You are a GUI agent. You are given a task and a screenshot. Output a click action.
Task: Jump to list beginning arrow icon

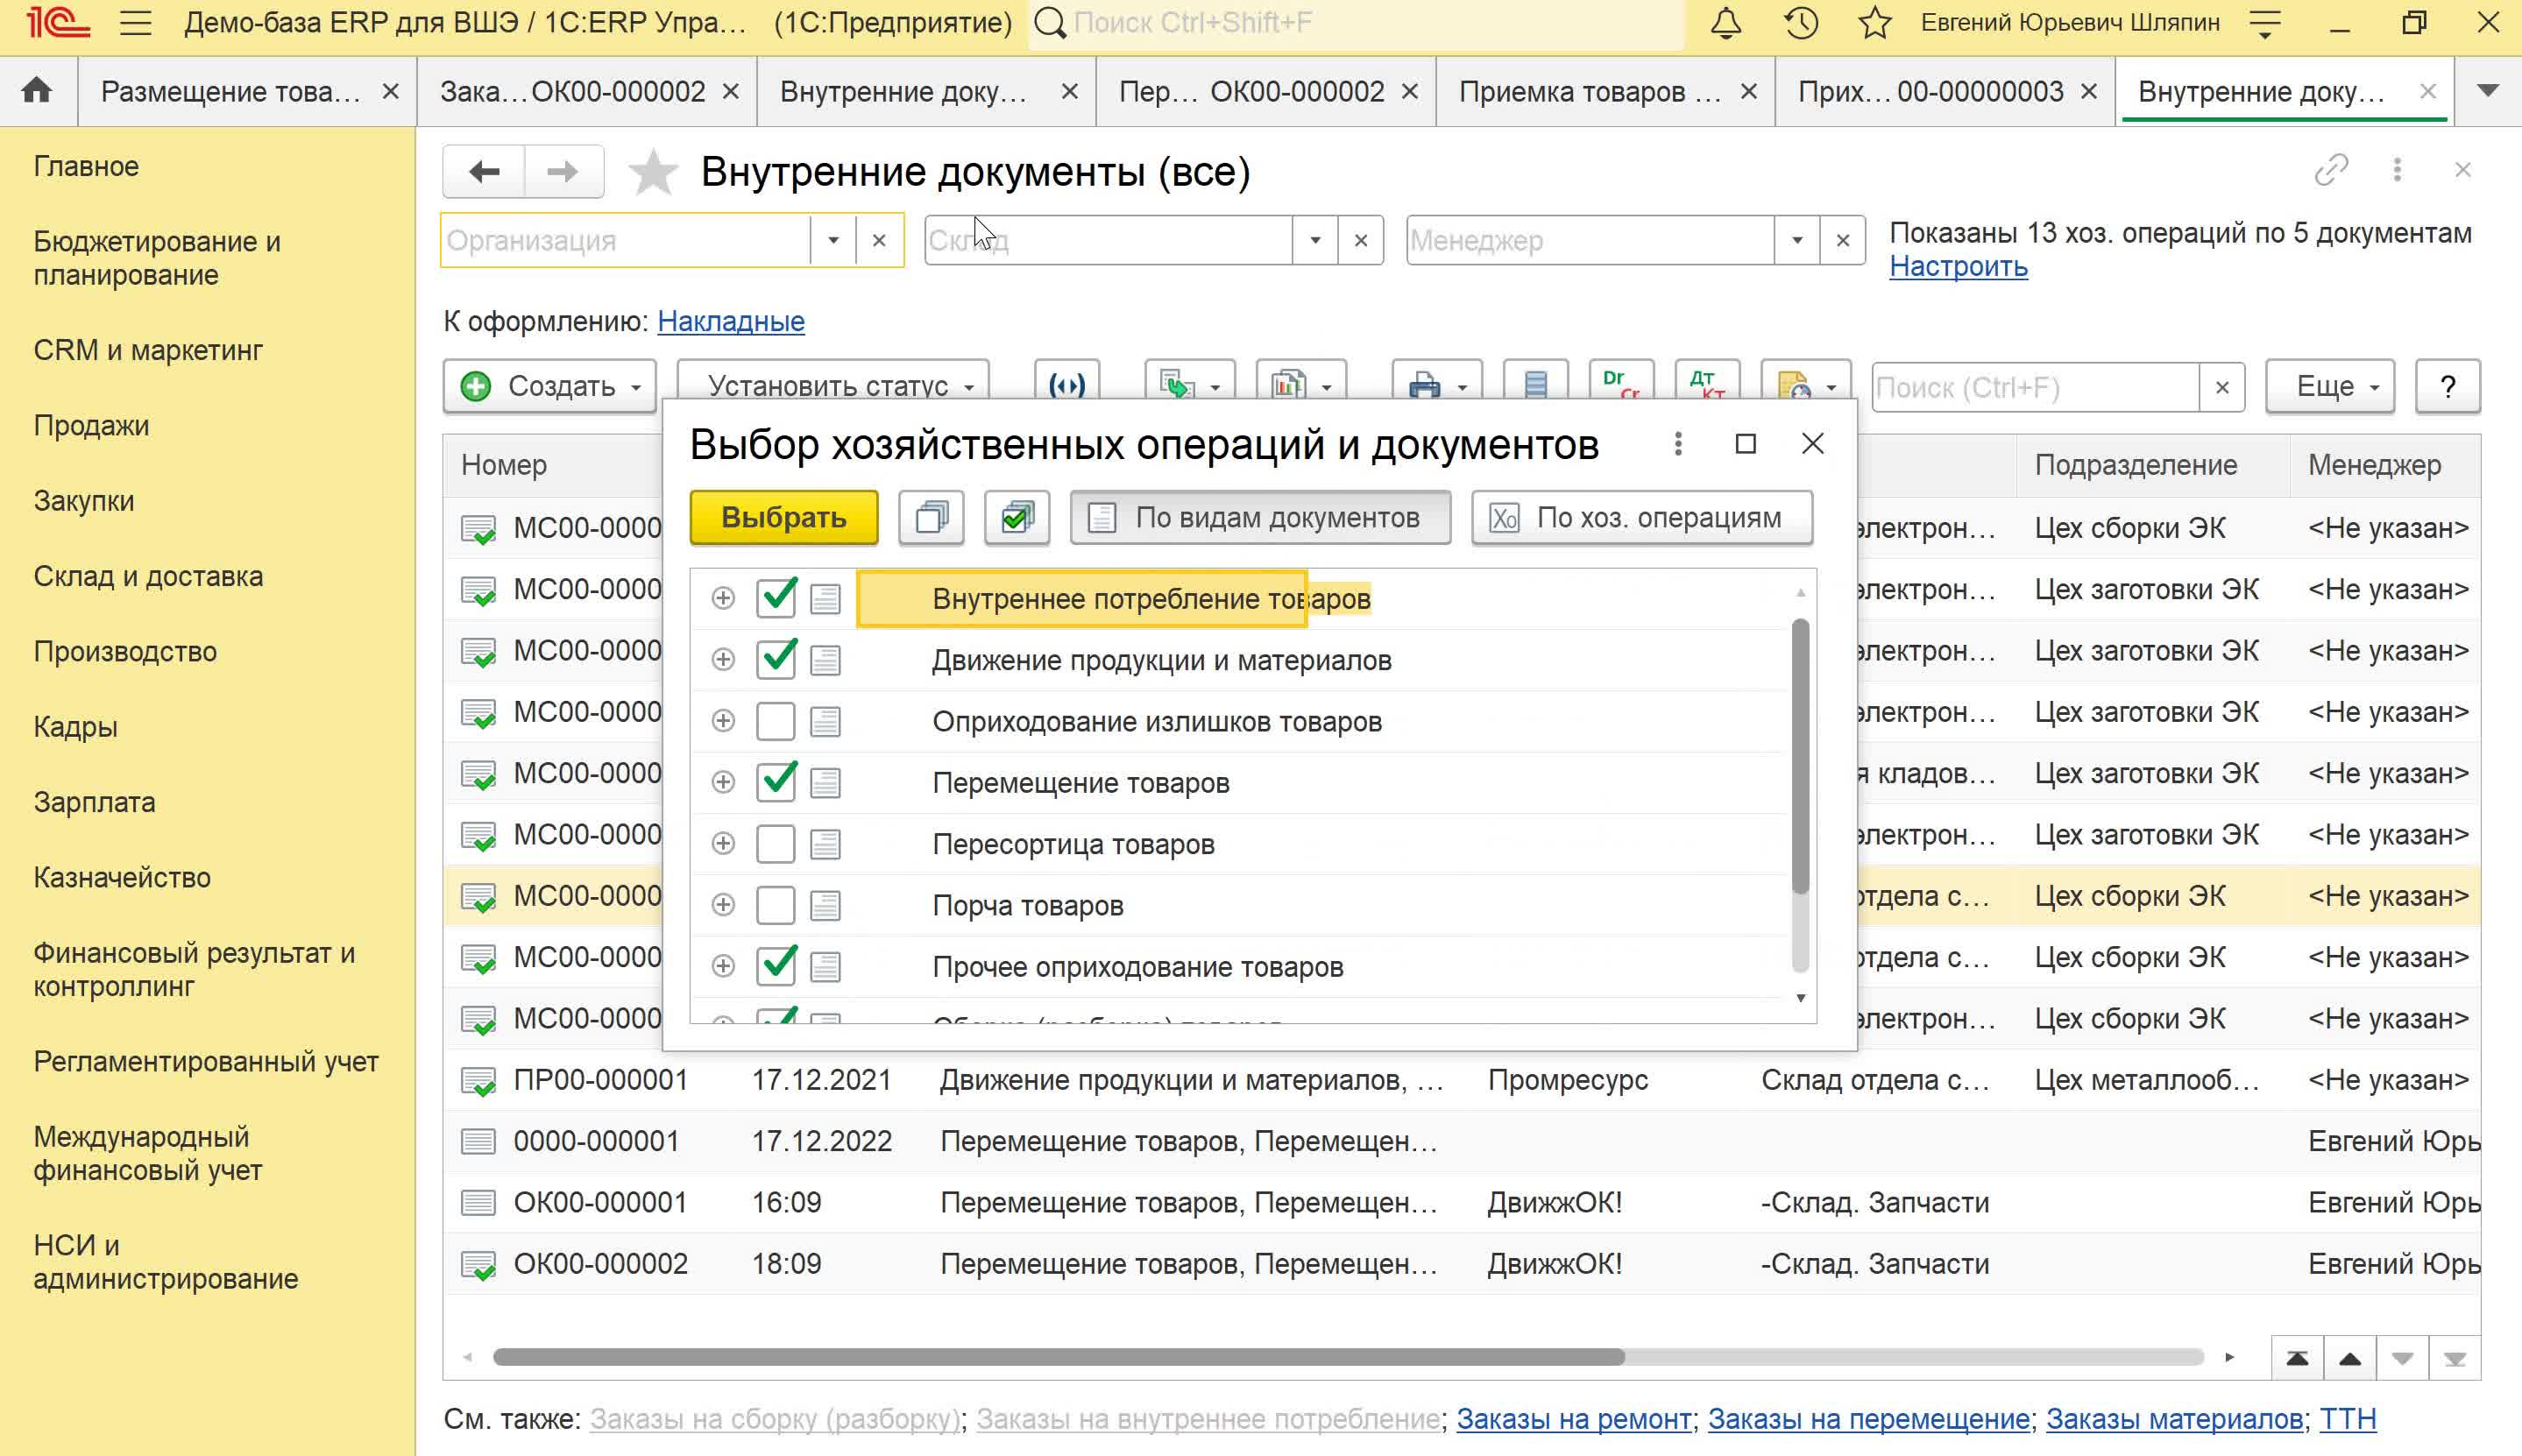2297,1358
